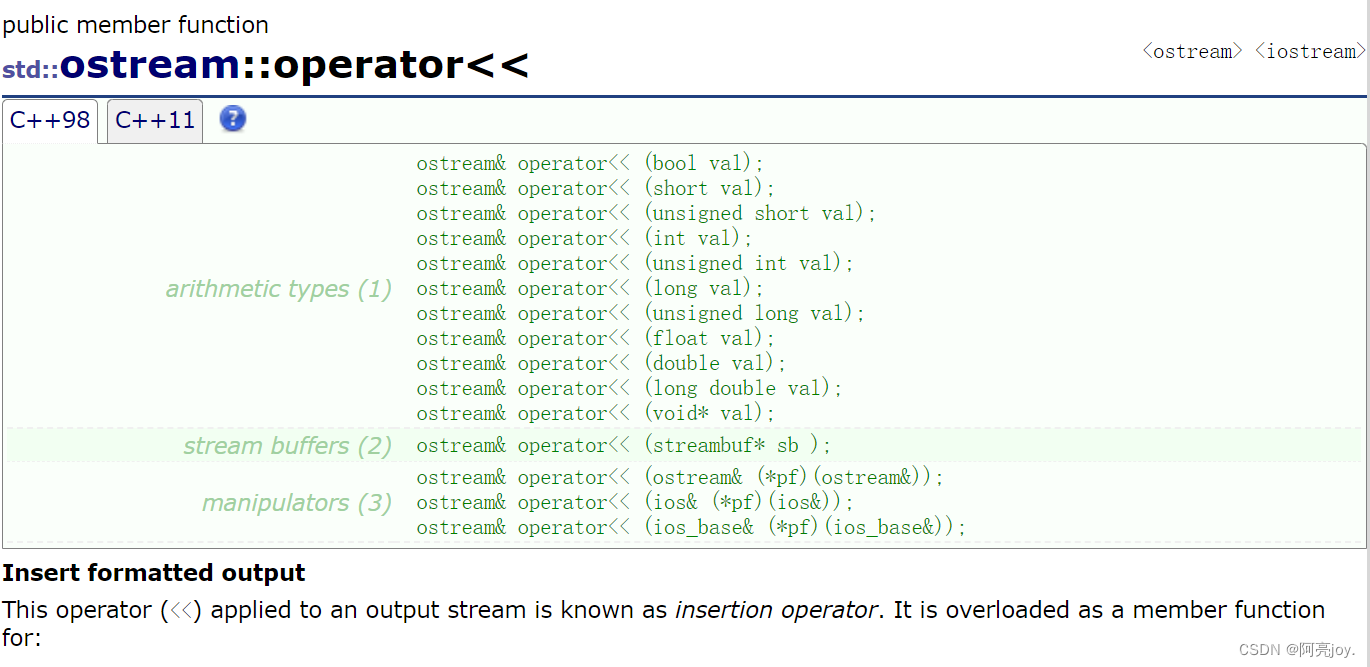The width and height of the screenshot is (1370, 667).
Task: Click the operator<< (unsigned short val) line
Action: [x=646, y=214]
